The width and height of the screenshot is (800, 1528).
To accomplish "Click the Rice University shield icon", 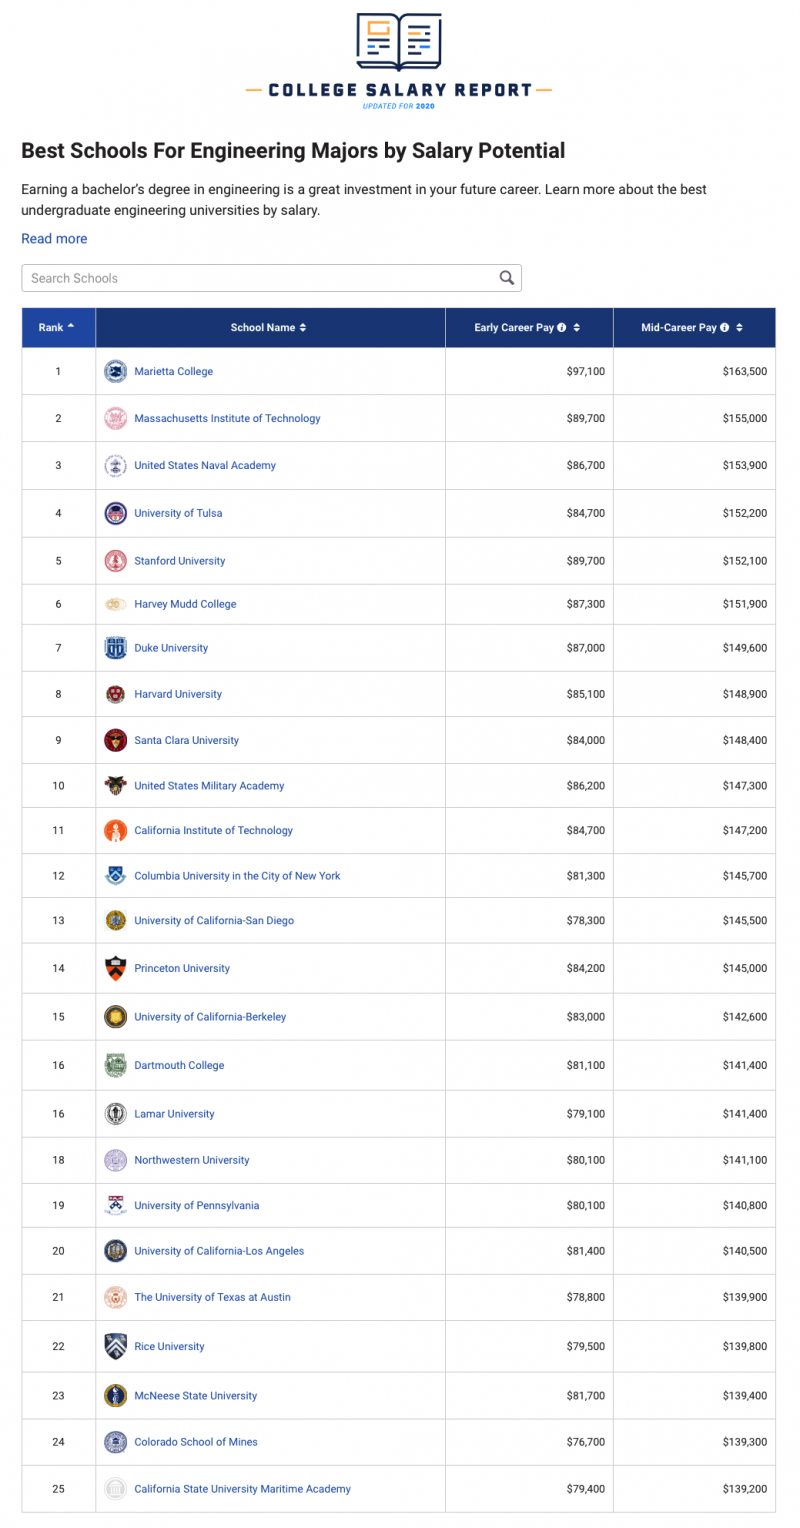I will pyautogui.click(x=115, y=1346).
